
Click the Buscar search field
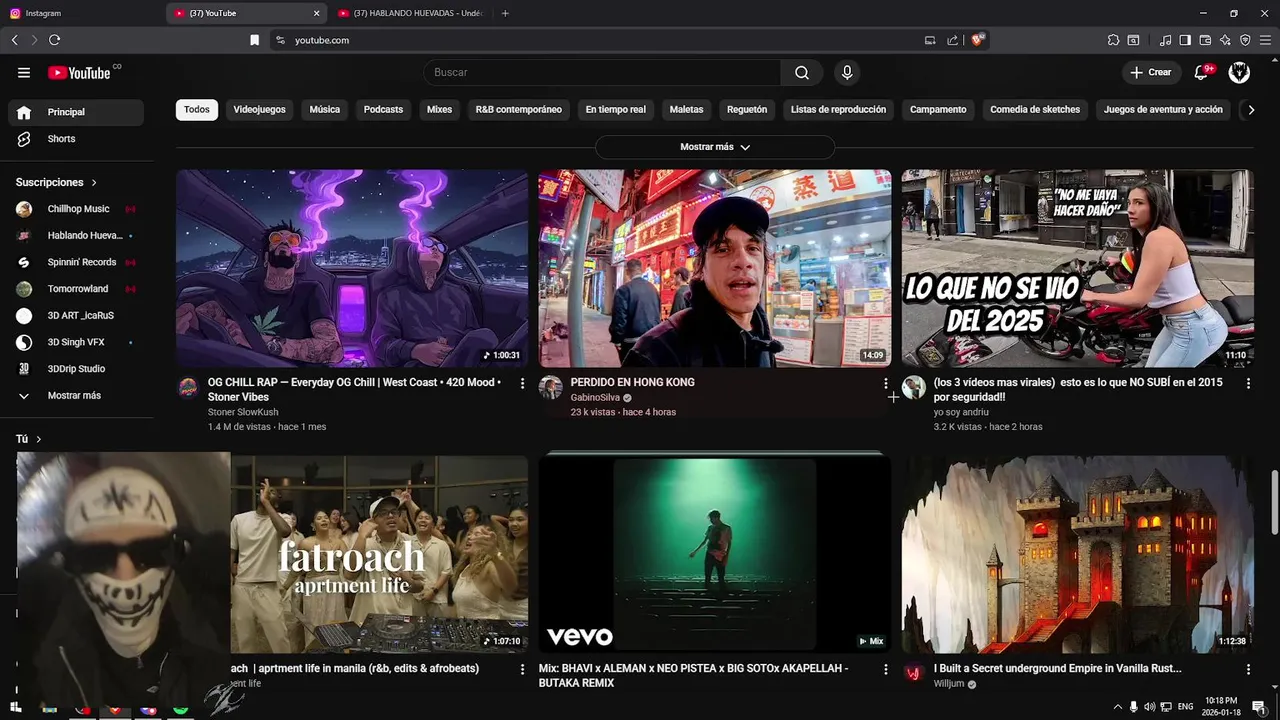click(602, 72)
